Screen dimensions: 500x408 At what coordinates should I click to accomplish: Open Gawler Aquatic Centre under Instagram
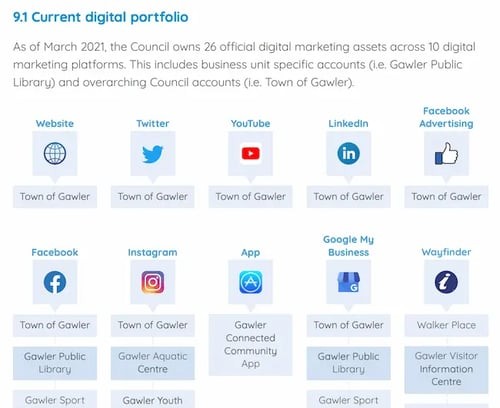point(153,363)
